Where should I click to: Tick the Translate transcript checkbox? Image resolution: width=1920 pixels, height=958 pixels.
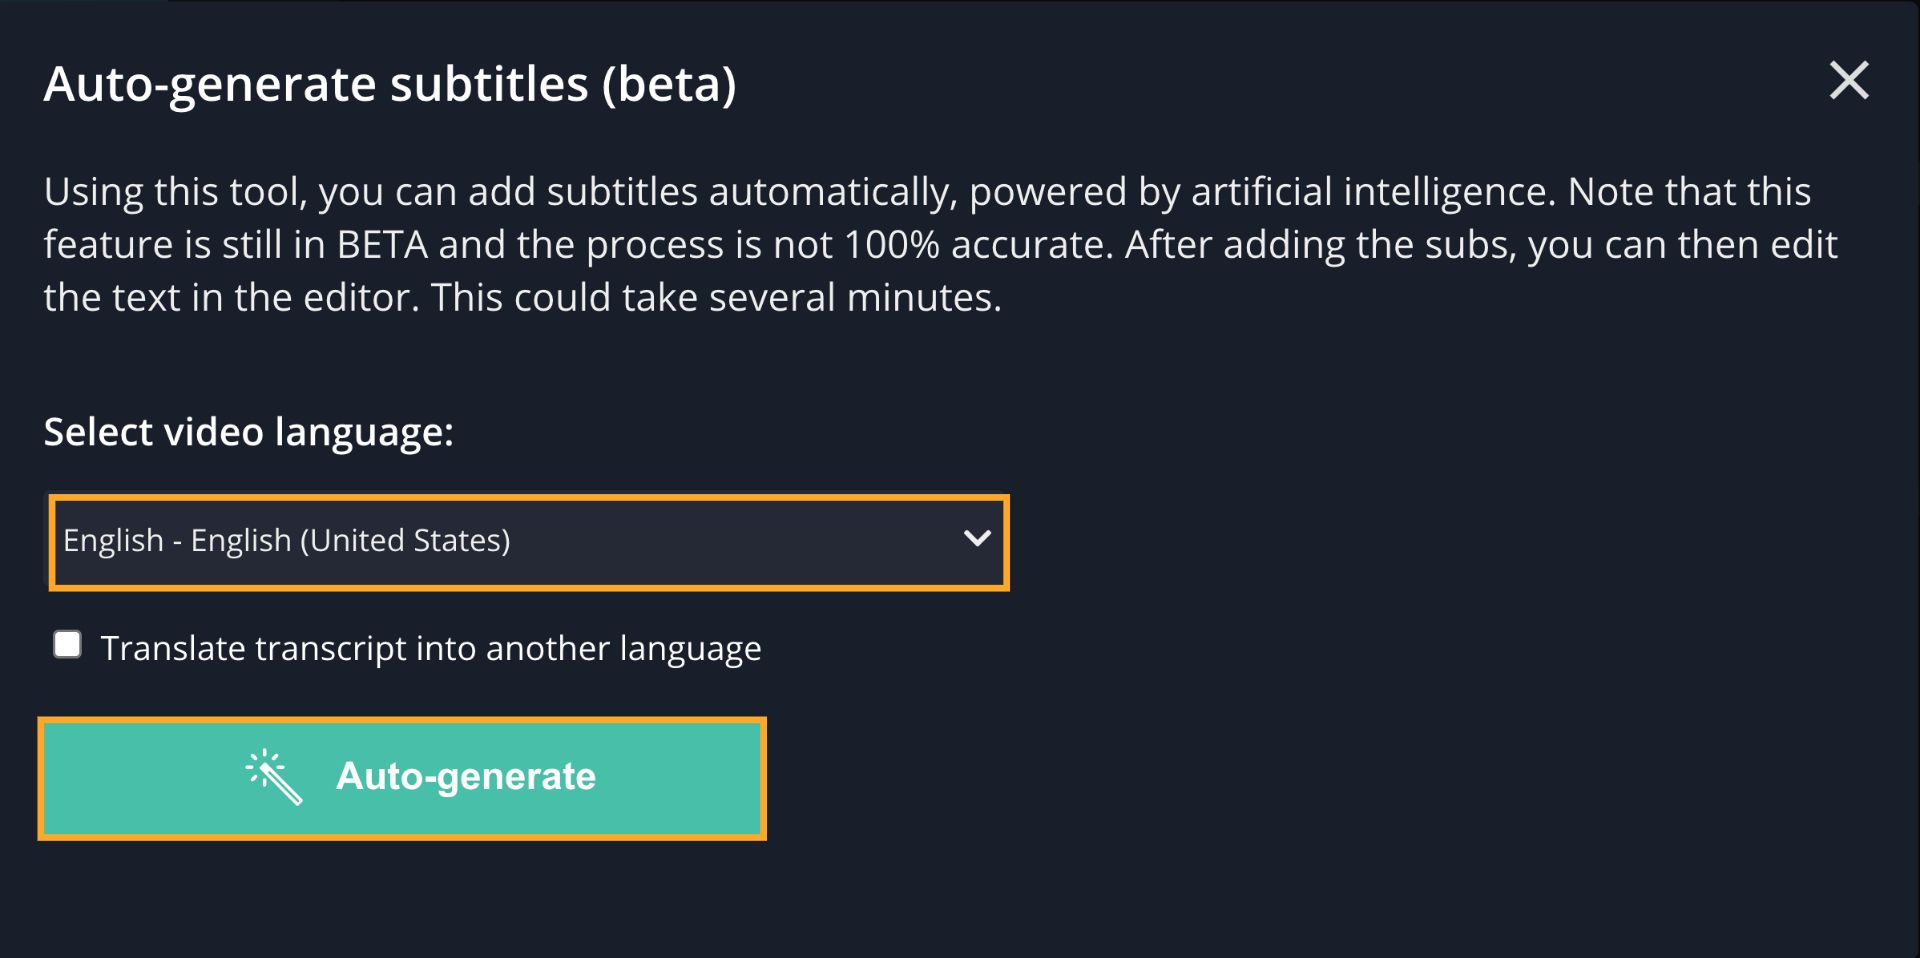(67, 645)
